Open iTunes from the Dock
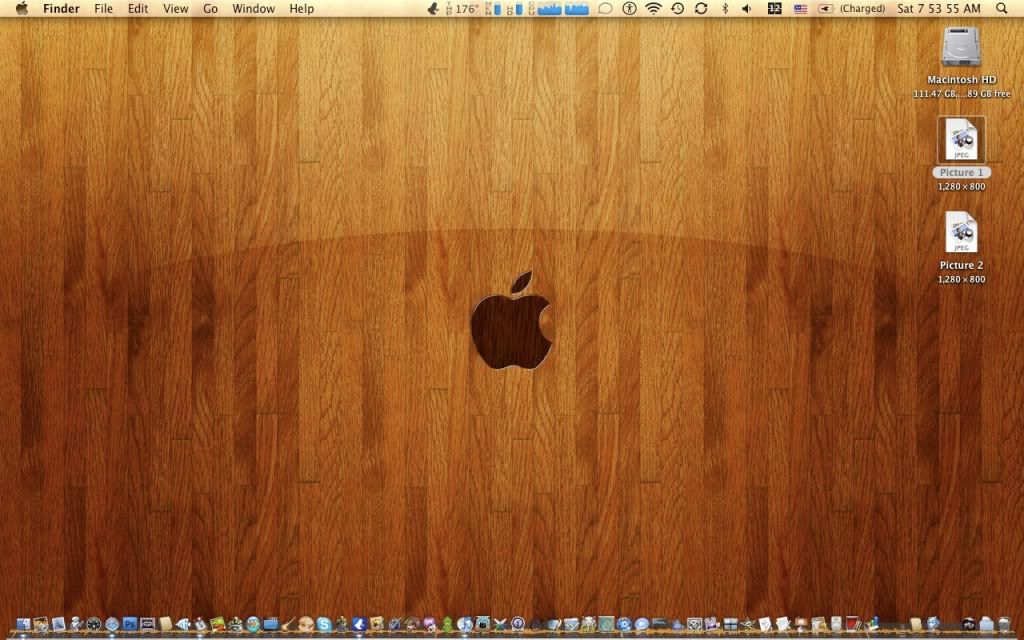Image resolution: width=1024 pixels, height=640 pixels. click(x=464, y=624)
